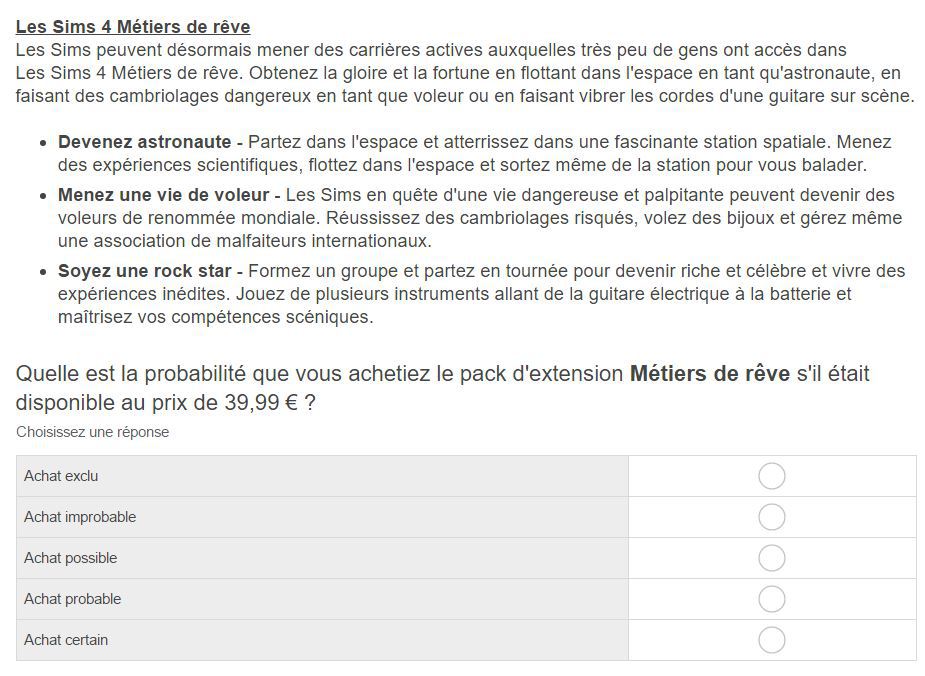The height and width of the screenshot is (676, 925).
Task: Click the bold "Menez une vie de voleur" text
Action: coord(163,195)
